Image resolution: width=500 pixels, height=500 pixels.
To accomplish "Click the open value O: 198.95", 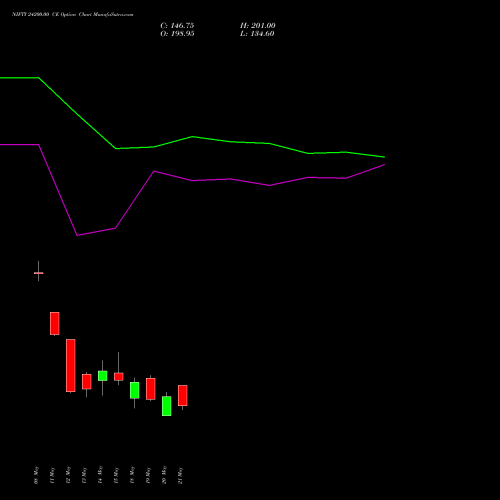I will 177,34.
